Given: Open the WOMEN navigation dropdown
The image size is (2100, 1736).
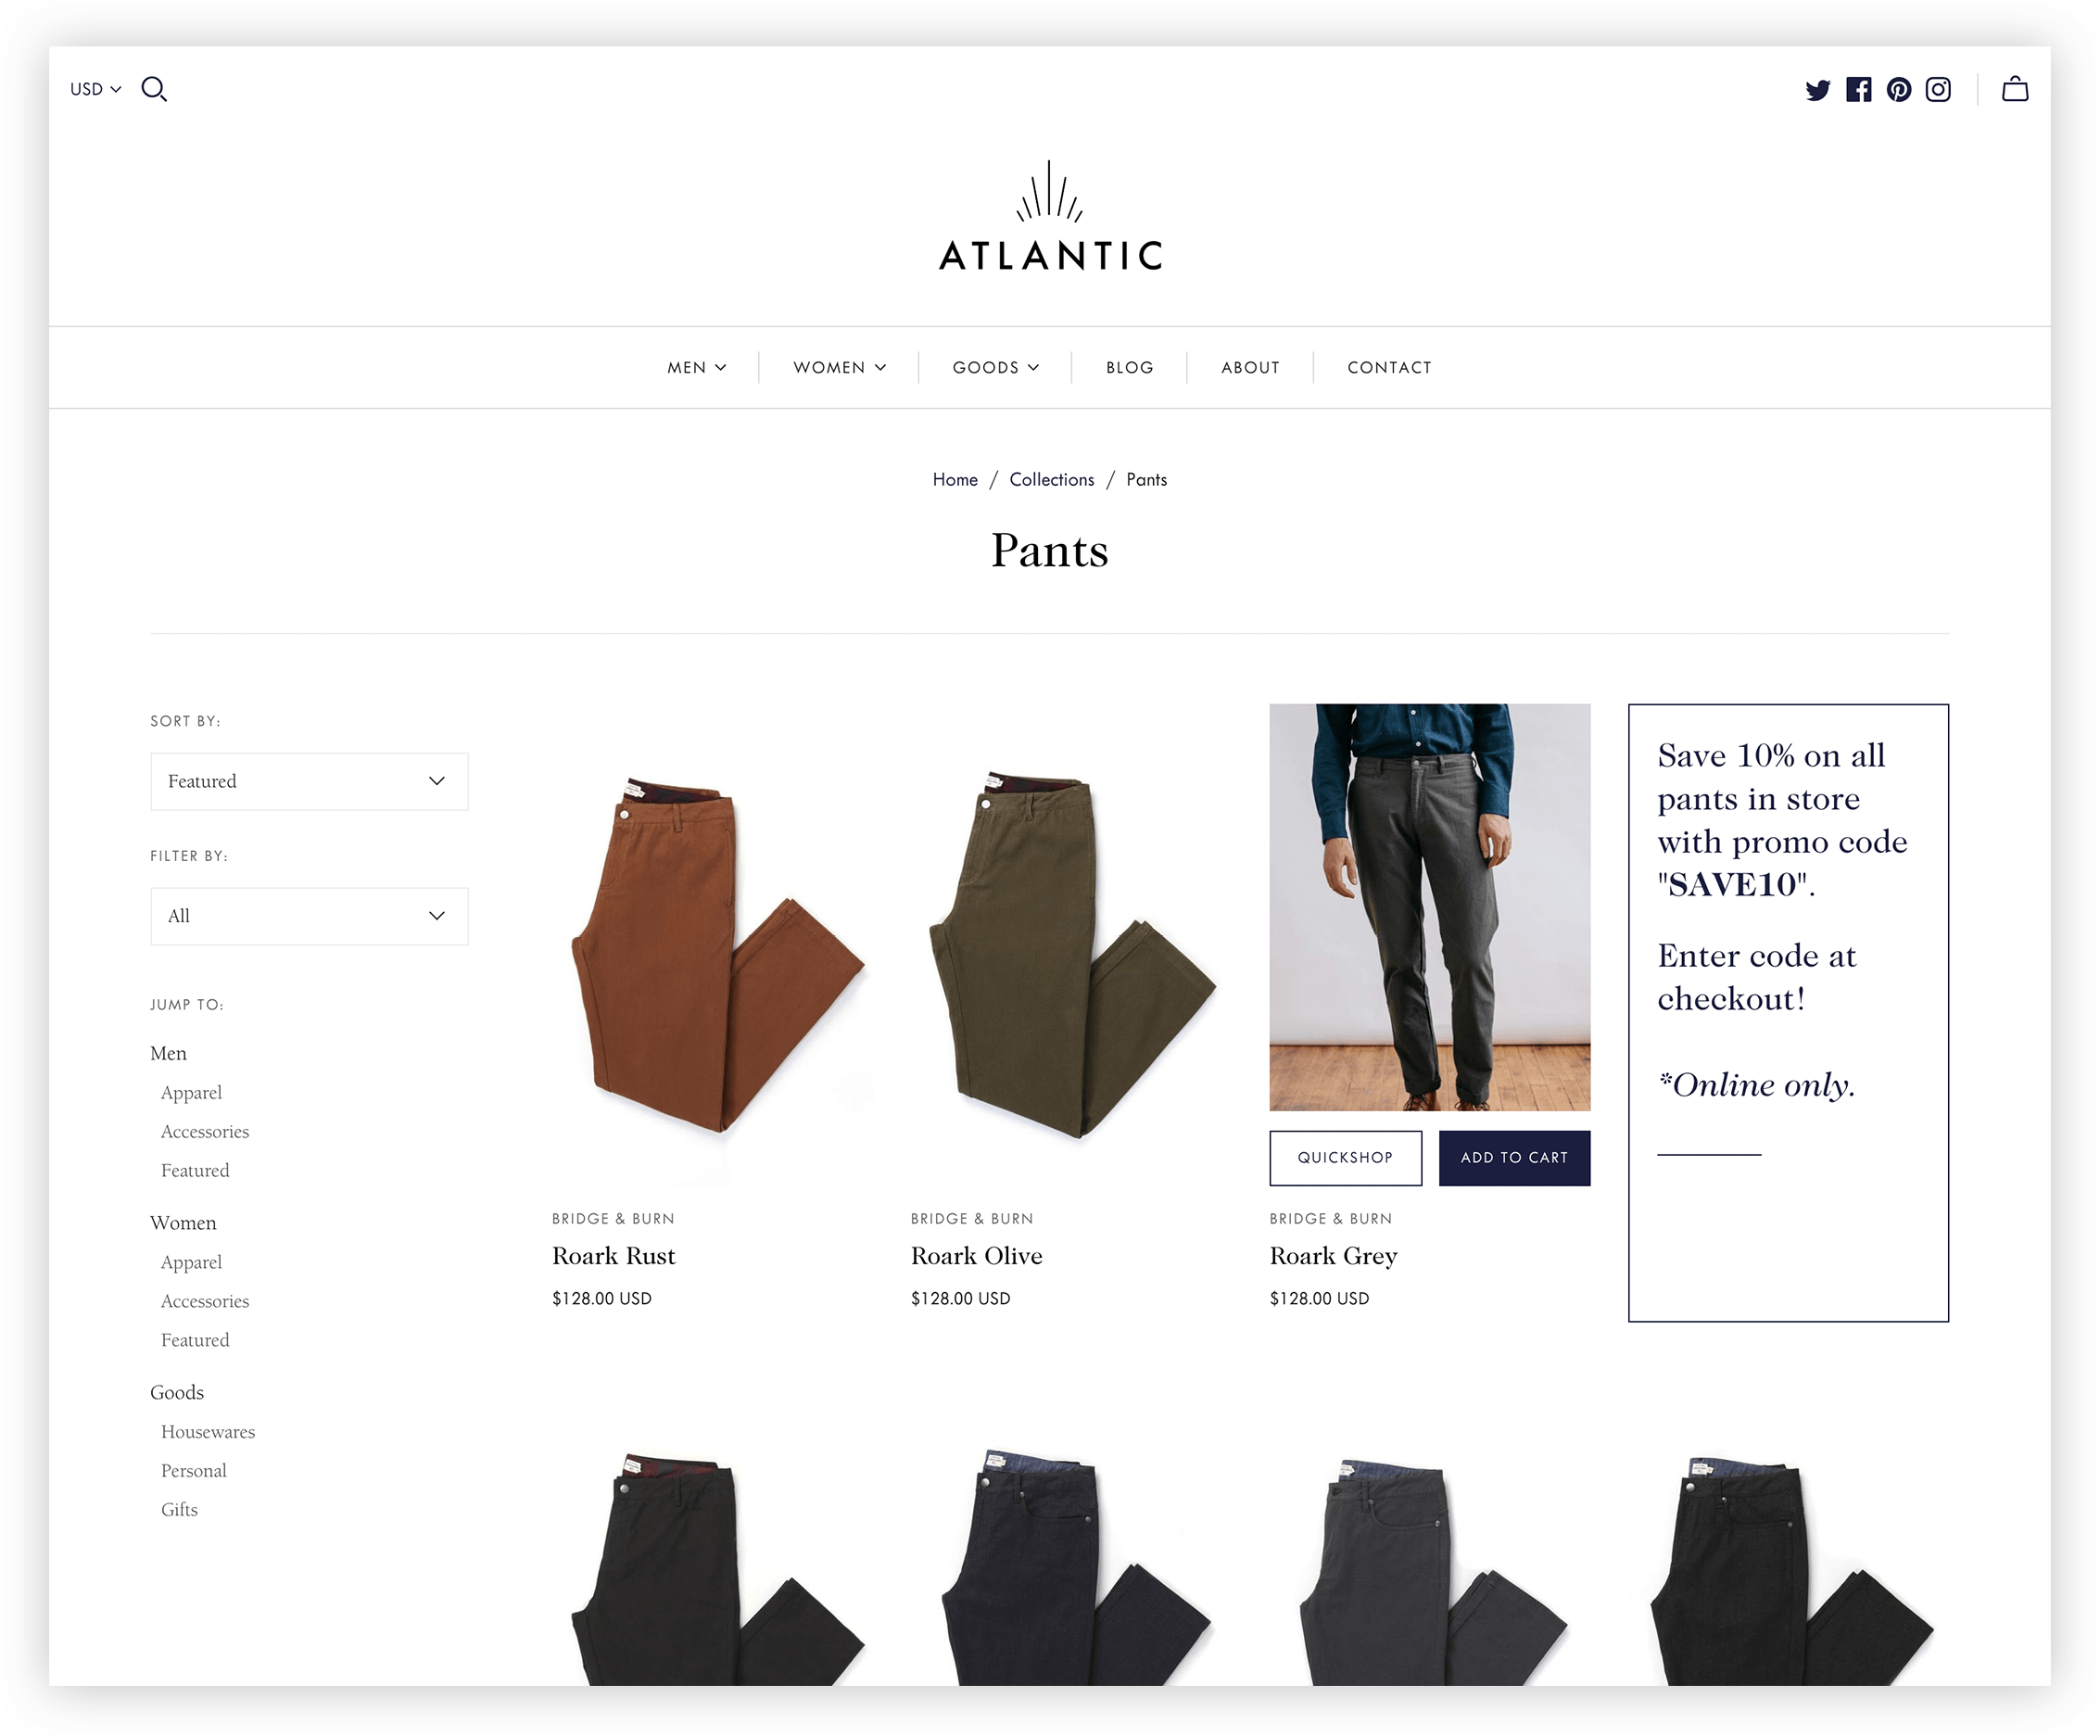Looking at the screenshot, I should pyautogui.click(x=837, y=366).
